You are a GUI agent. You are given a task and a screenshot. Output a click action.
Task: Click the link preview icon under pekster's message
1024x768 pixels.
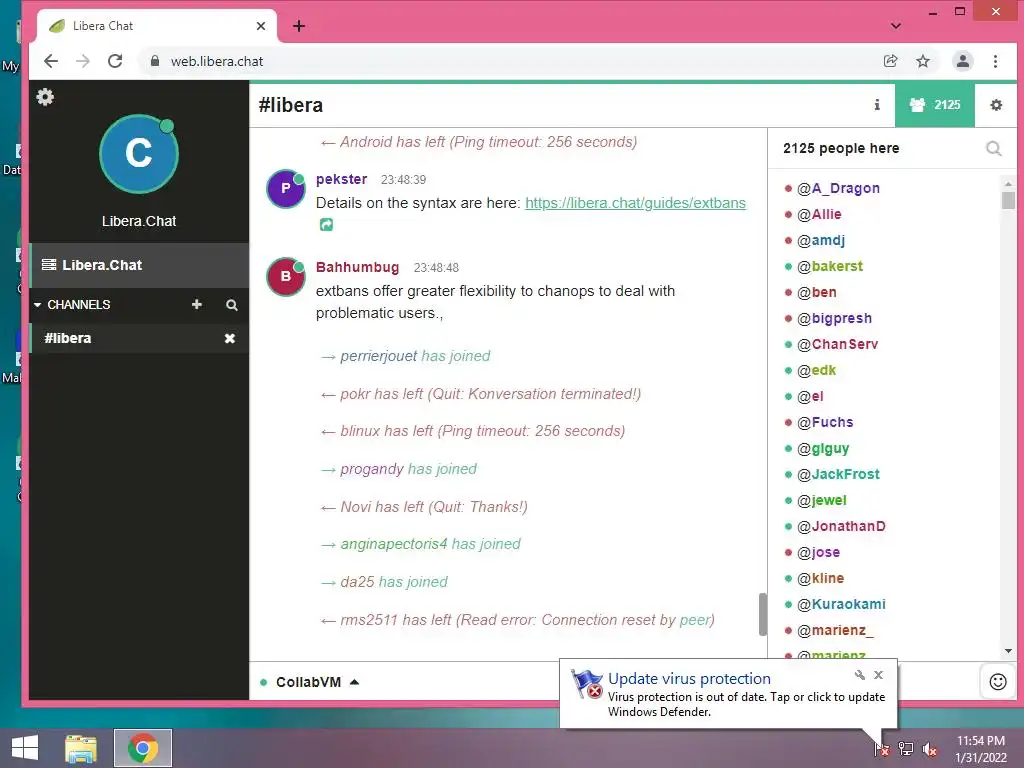[x=327, y=225]
